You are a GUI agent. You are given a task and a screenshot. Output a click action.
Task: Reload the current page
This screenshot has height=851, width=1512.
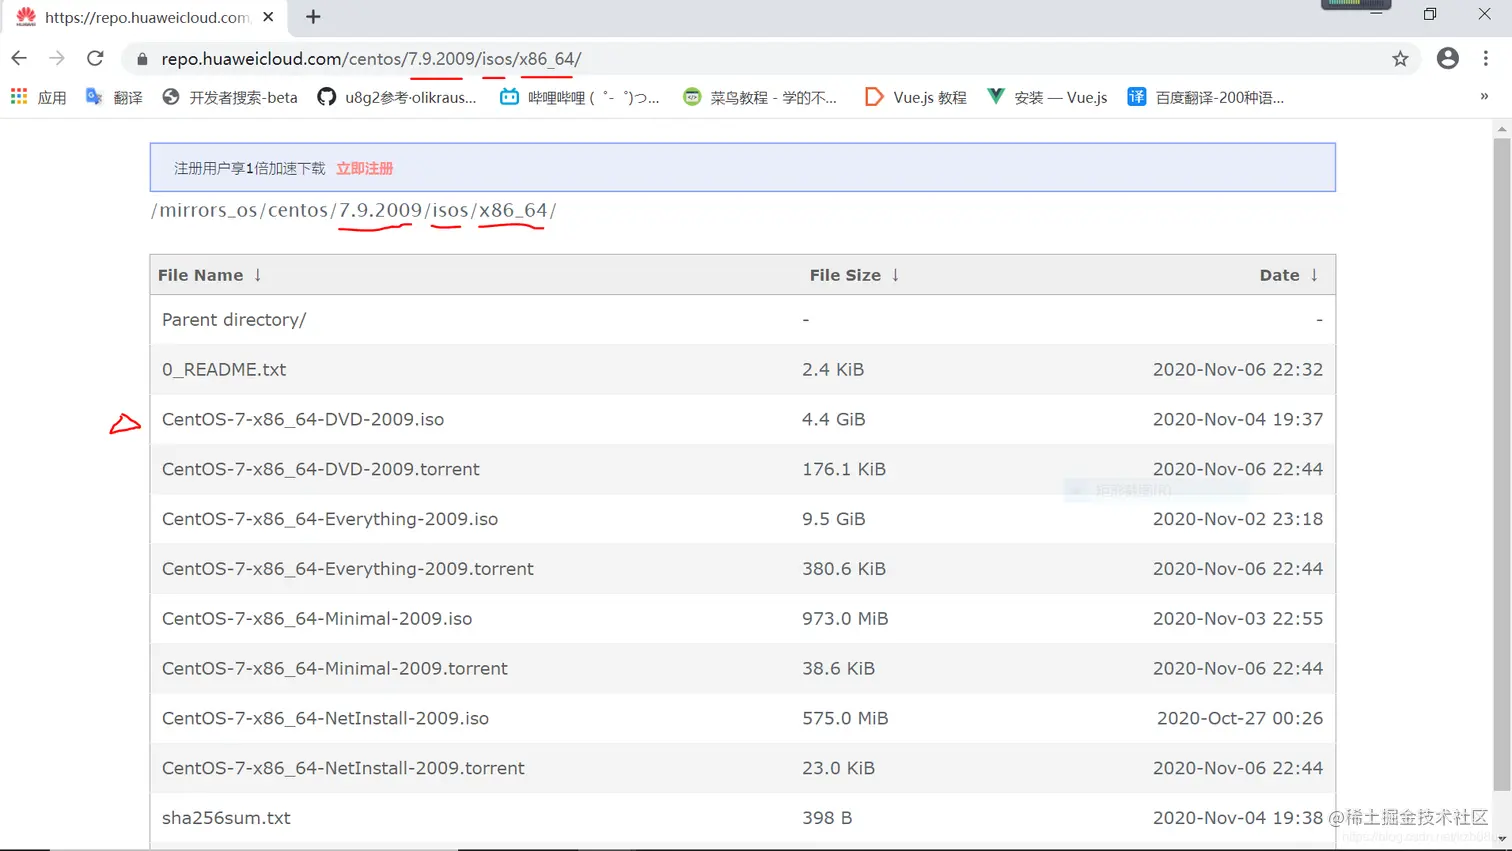95,58
